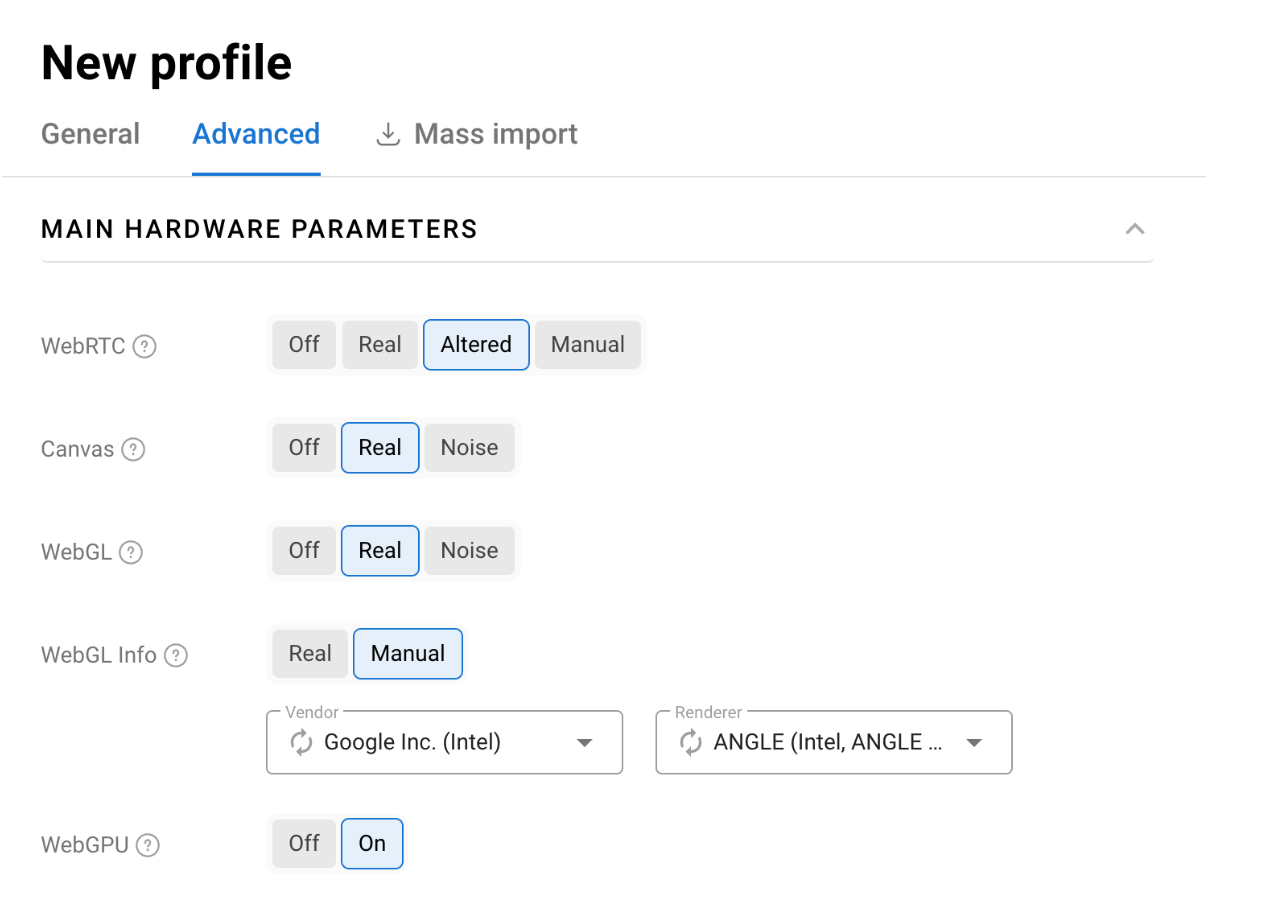Click the WebGPU help question mark icon
The image size is (1266, 908).
(x=148, y=846)
